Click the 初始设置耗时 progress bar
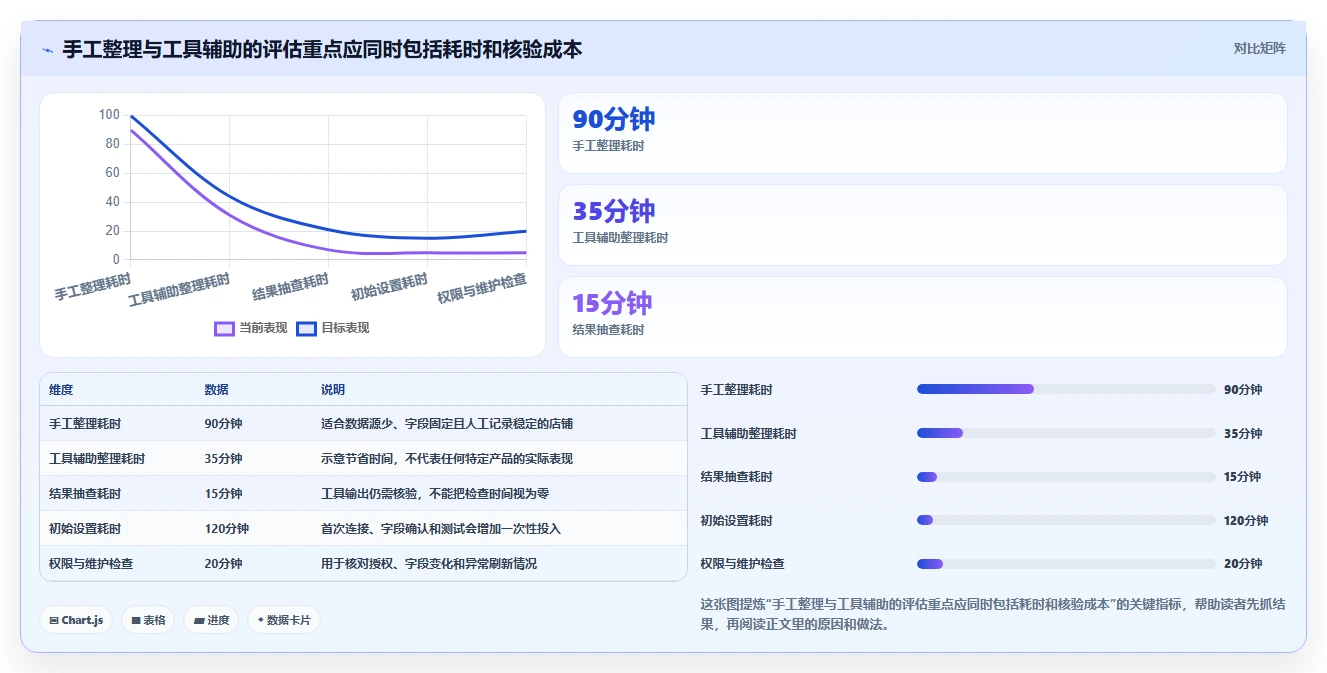 point(1066,520)
